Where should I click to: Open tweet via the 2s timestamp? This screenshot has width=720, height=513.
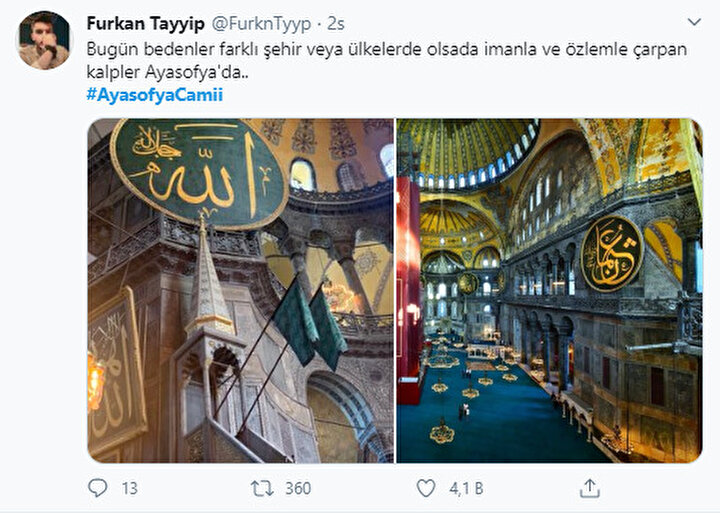336,23
